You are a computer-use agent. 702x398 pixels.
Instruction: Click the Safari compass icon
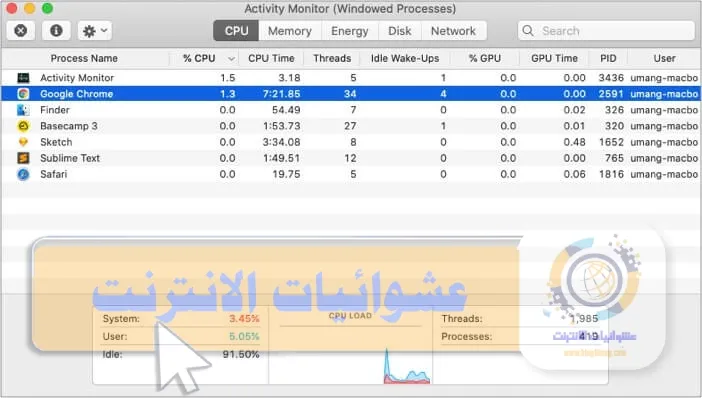pyautogui.click(x=23, y=174)
